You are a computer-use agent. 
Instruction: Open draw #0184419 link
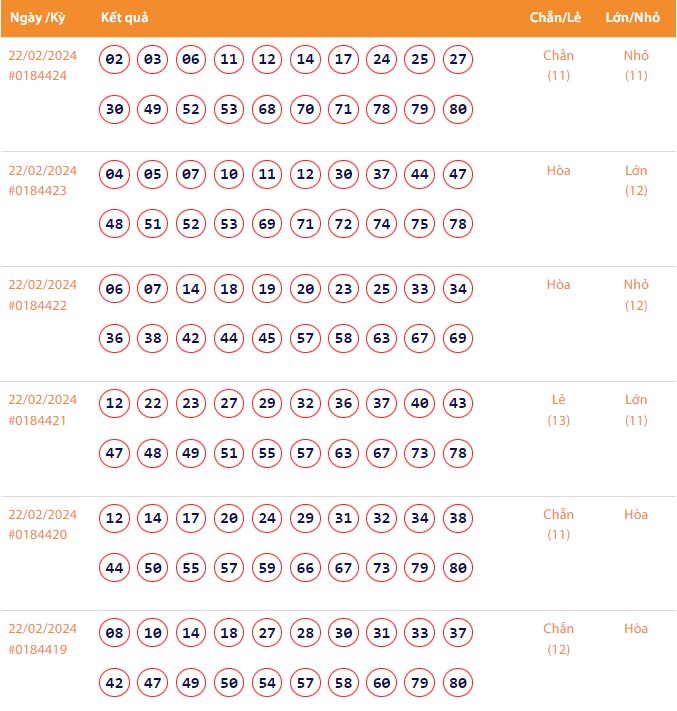click(x=38, y=649)
